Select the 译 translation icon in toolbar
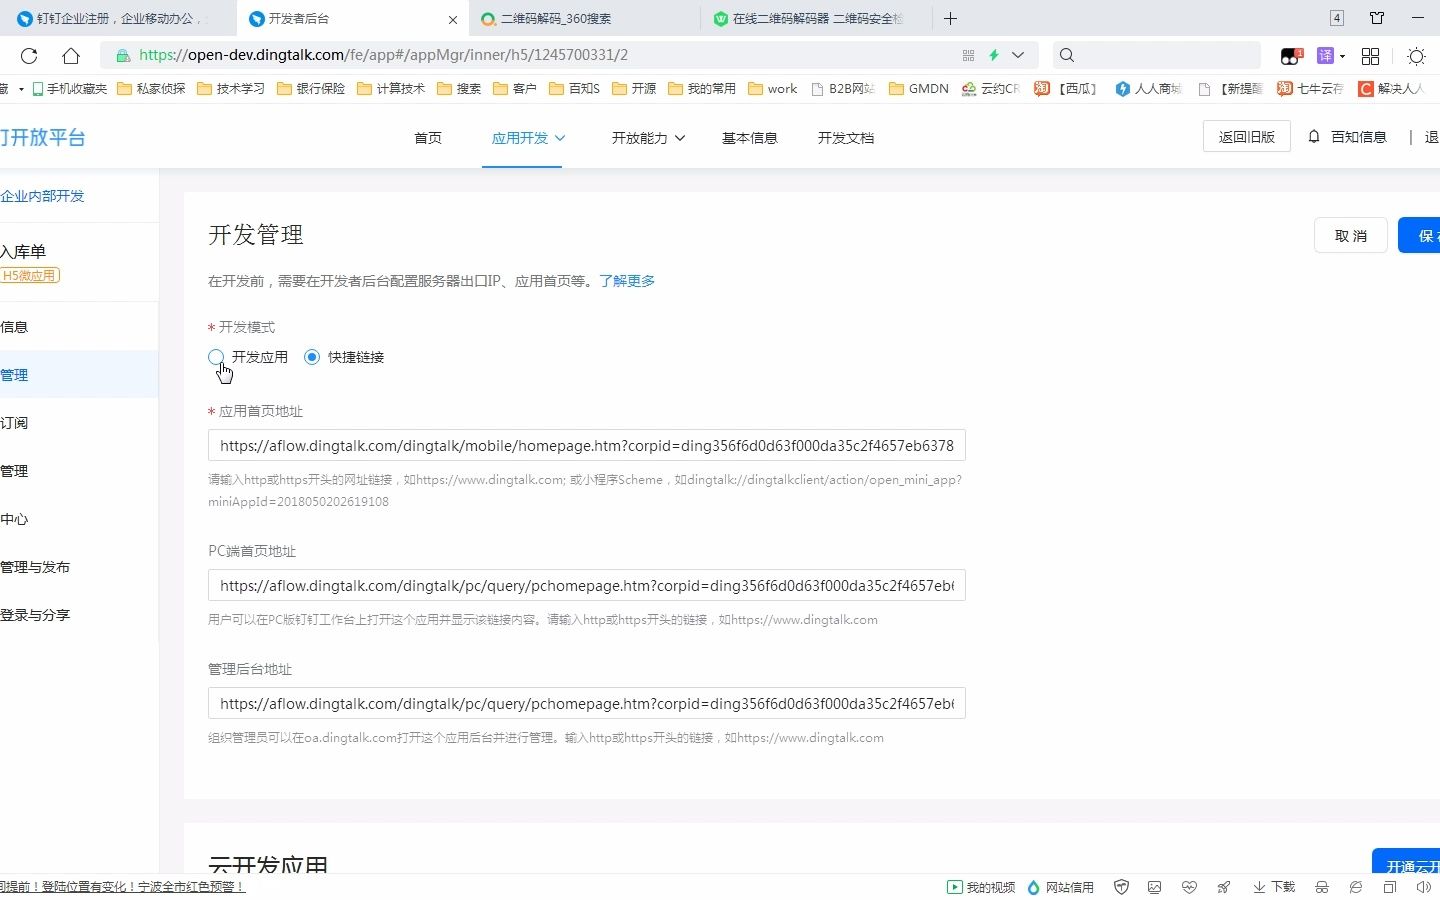1440x900 pixels. [1326, 55]
